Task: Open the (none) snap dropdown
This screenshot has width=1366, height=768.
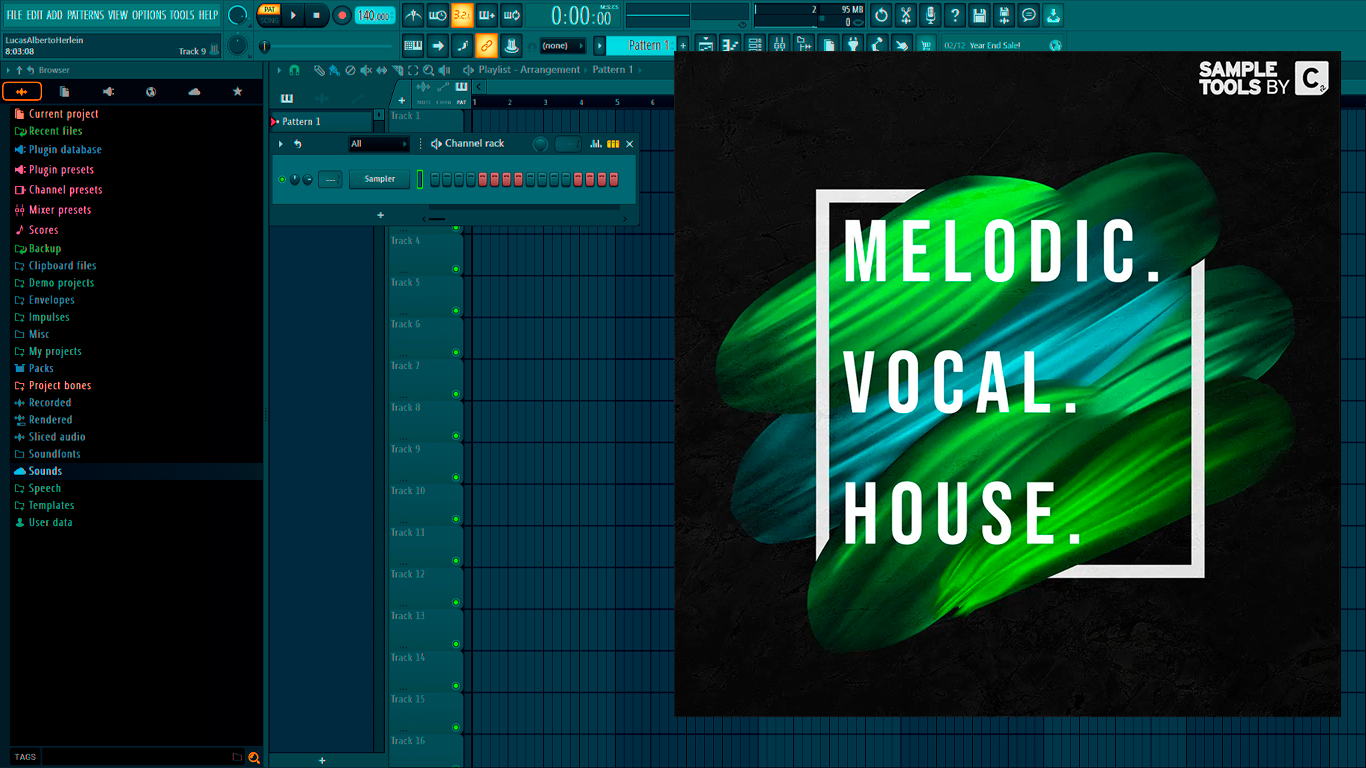Action: click(563, 45)
